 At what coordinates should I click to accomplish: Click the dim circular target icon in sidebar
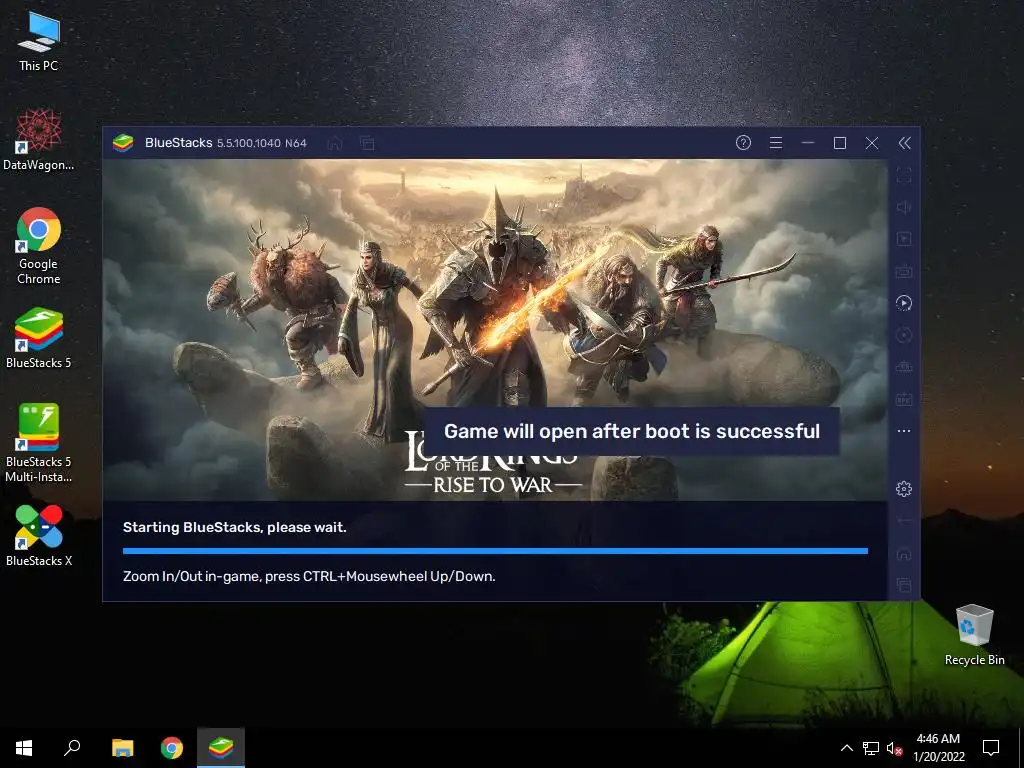[x=904, y=335]
